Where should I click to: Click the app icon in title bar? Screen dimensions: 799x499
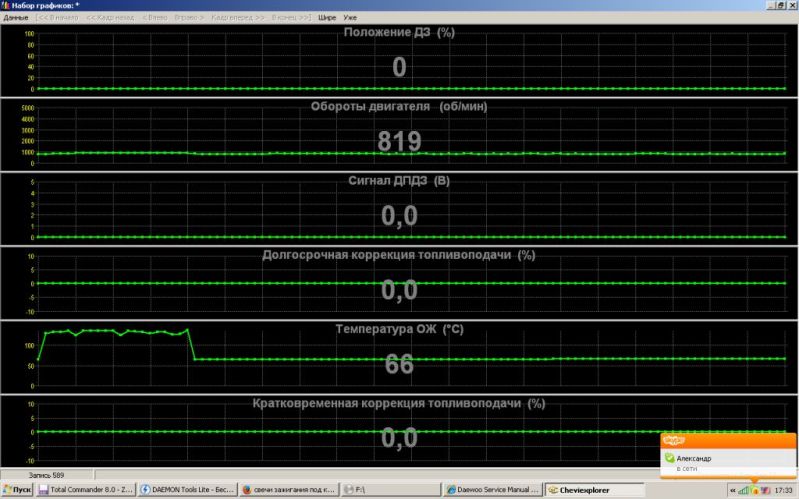click(x=6, y=5)
